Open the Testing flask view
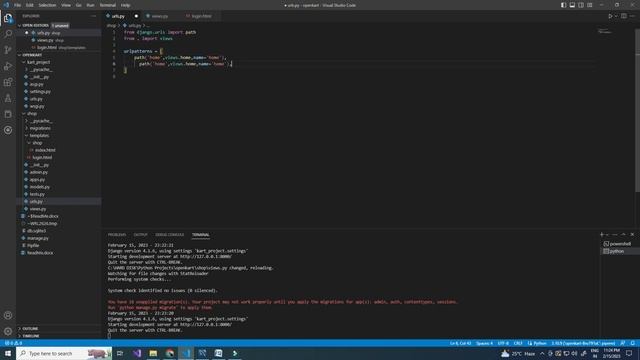The width and height of the screenshot is (640, 360). tap(8, 98)
